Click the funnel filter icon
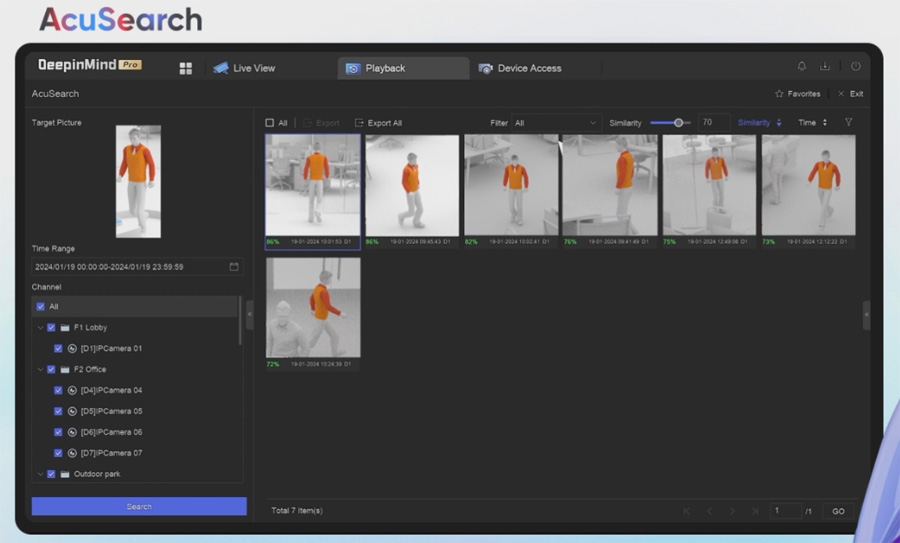900x543 pixels. [x=849, y=123]
